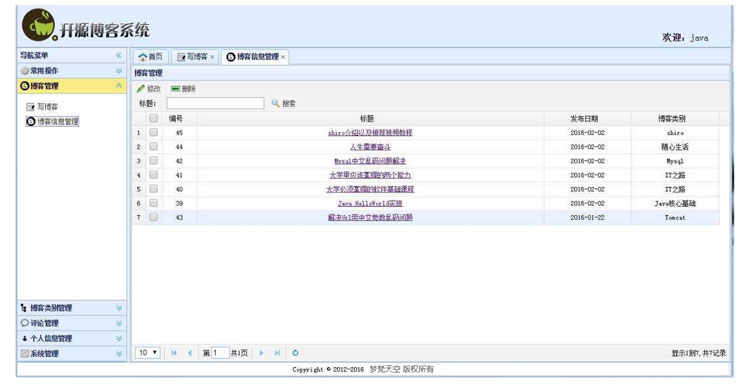
Task: Click the shiro category cell
Action: click(x=675, y=132)
